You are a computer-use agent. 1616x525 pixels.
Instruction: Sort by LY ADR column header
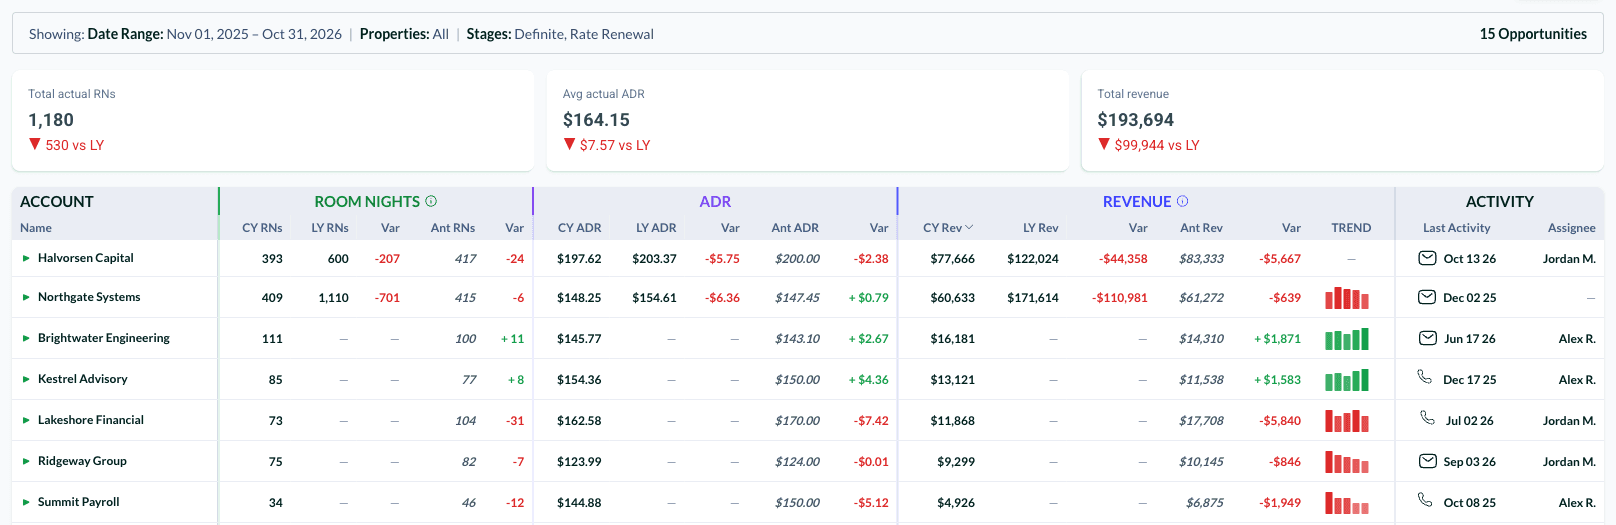[656, 228]
